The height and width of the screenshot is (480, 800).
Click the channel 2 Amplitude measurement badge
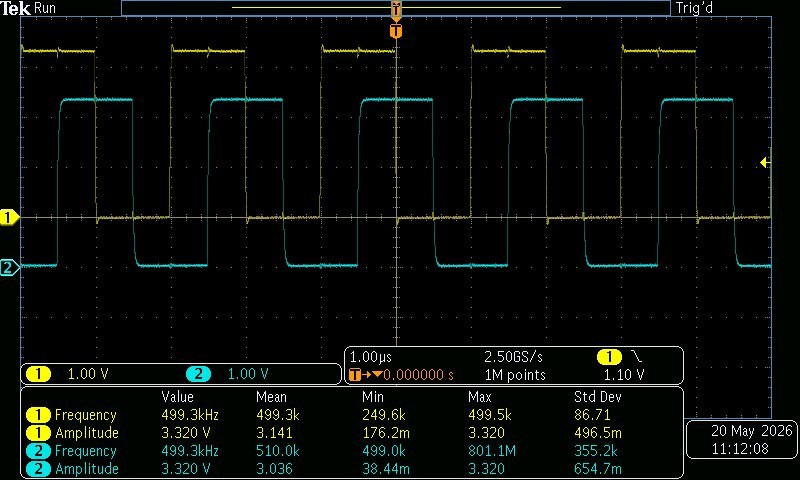38,469
